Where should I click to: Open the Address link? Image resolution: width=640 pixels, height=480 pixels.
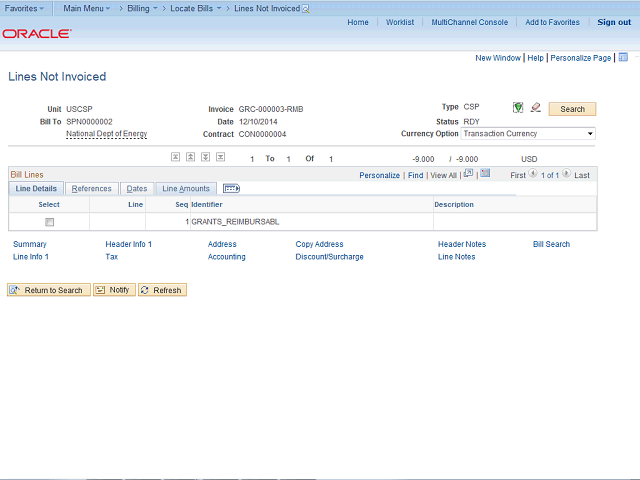click(x=222, y=244)
